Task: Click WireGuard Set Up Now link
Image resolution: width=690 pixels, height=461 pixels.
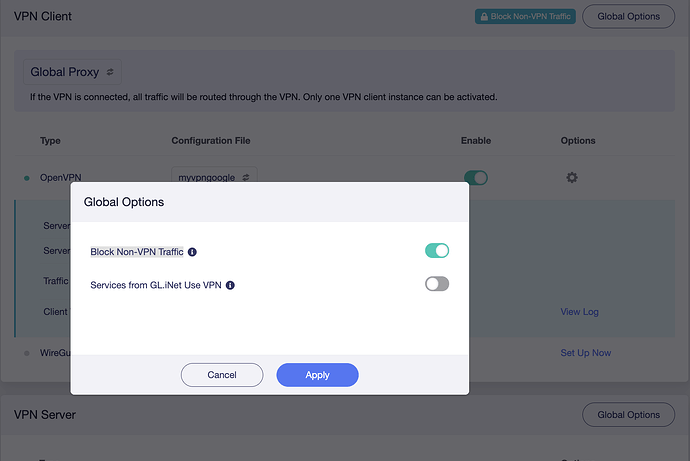Action: [x=585, y=353]
